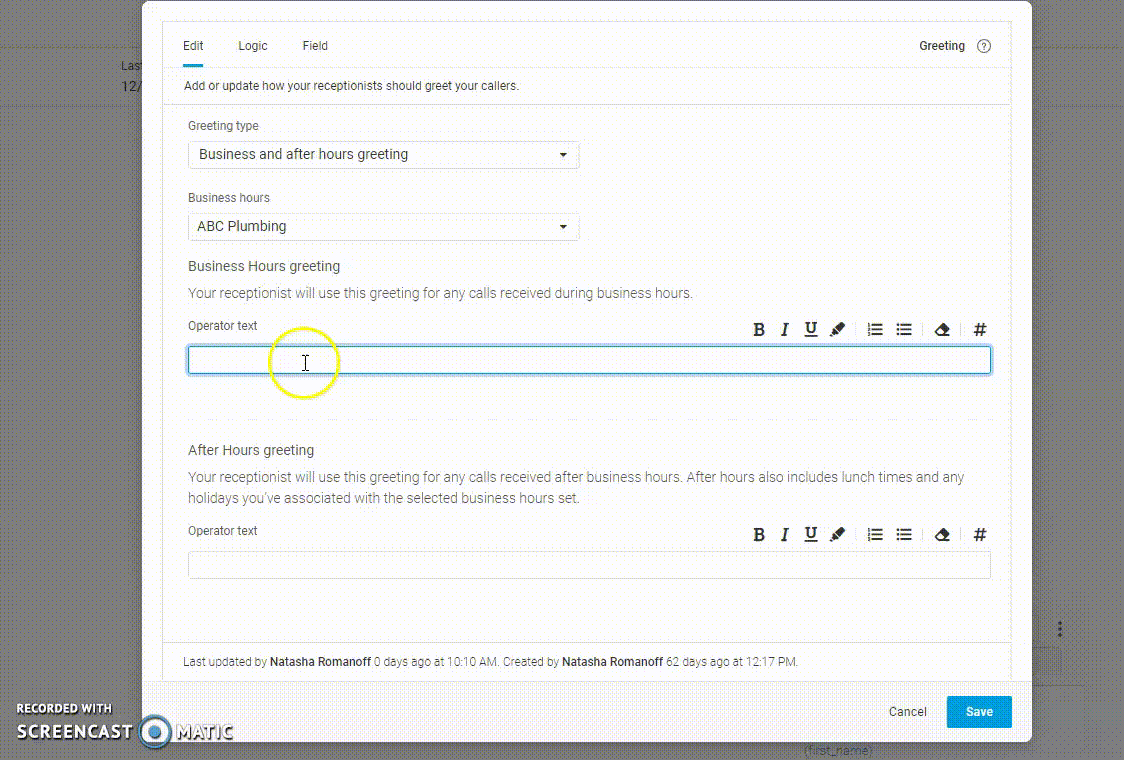Click hash icon in Business Hours toolbar
The height and width of the screenshot is (760, 1124).
(980, 330)
